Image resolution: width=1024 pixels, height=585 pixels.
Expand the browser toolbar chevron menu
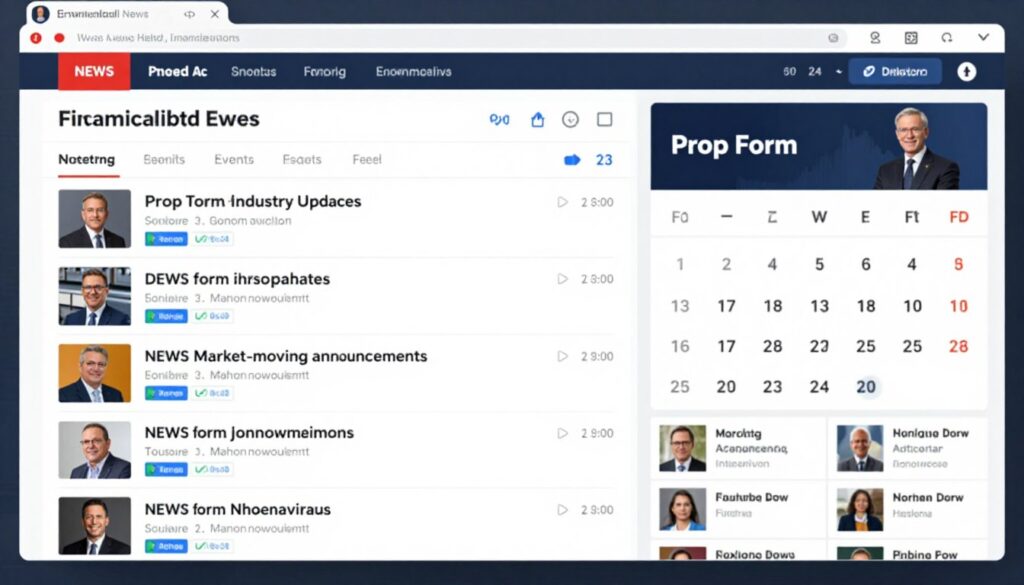[983, 37]
